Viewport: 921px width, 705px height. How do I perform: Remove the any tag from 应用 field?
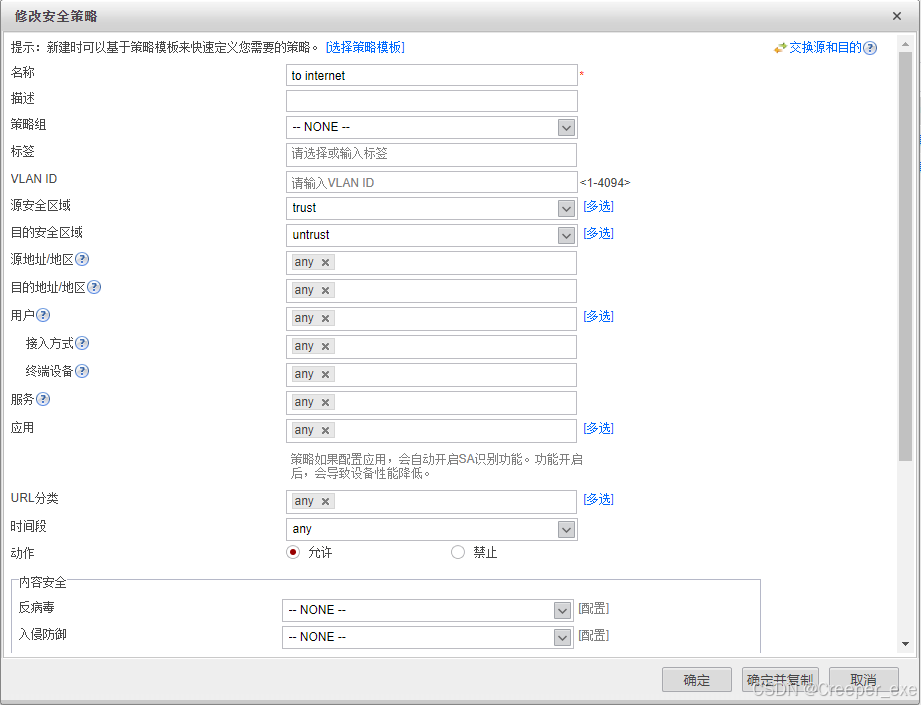point(325,431)
